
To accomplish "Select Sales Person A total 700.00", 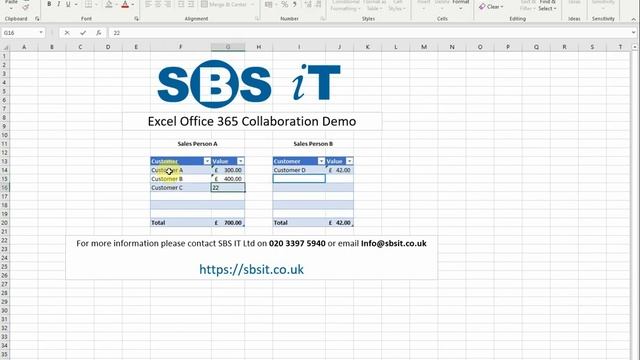I will 228,223.
